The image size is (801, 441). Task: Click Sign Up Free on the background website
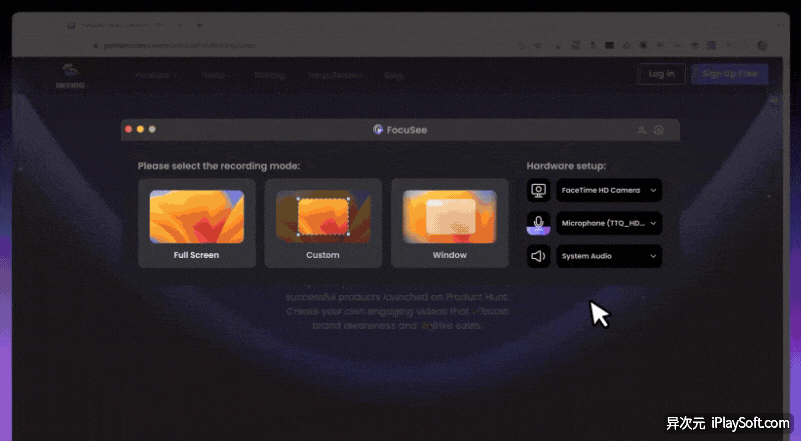click(729, 74)
